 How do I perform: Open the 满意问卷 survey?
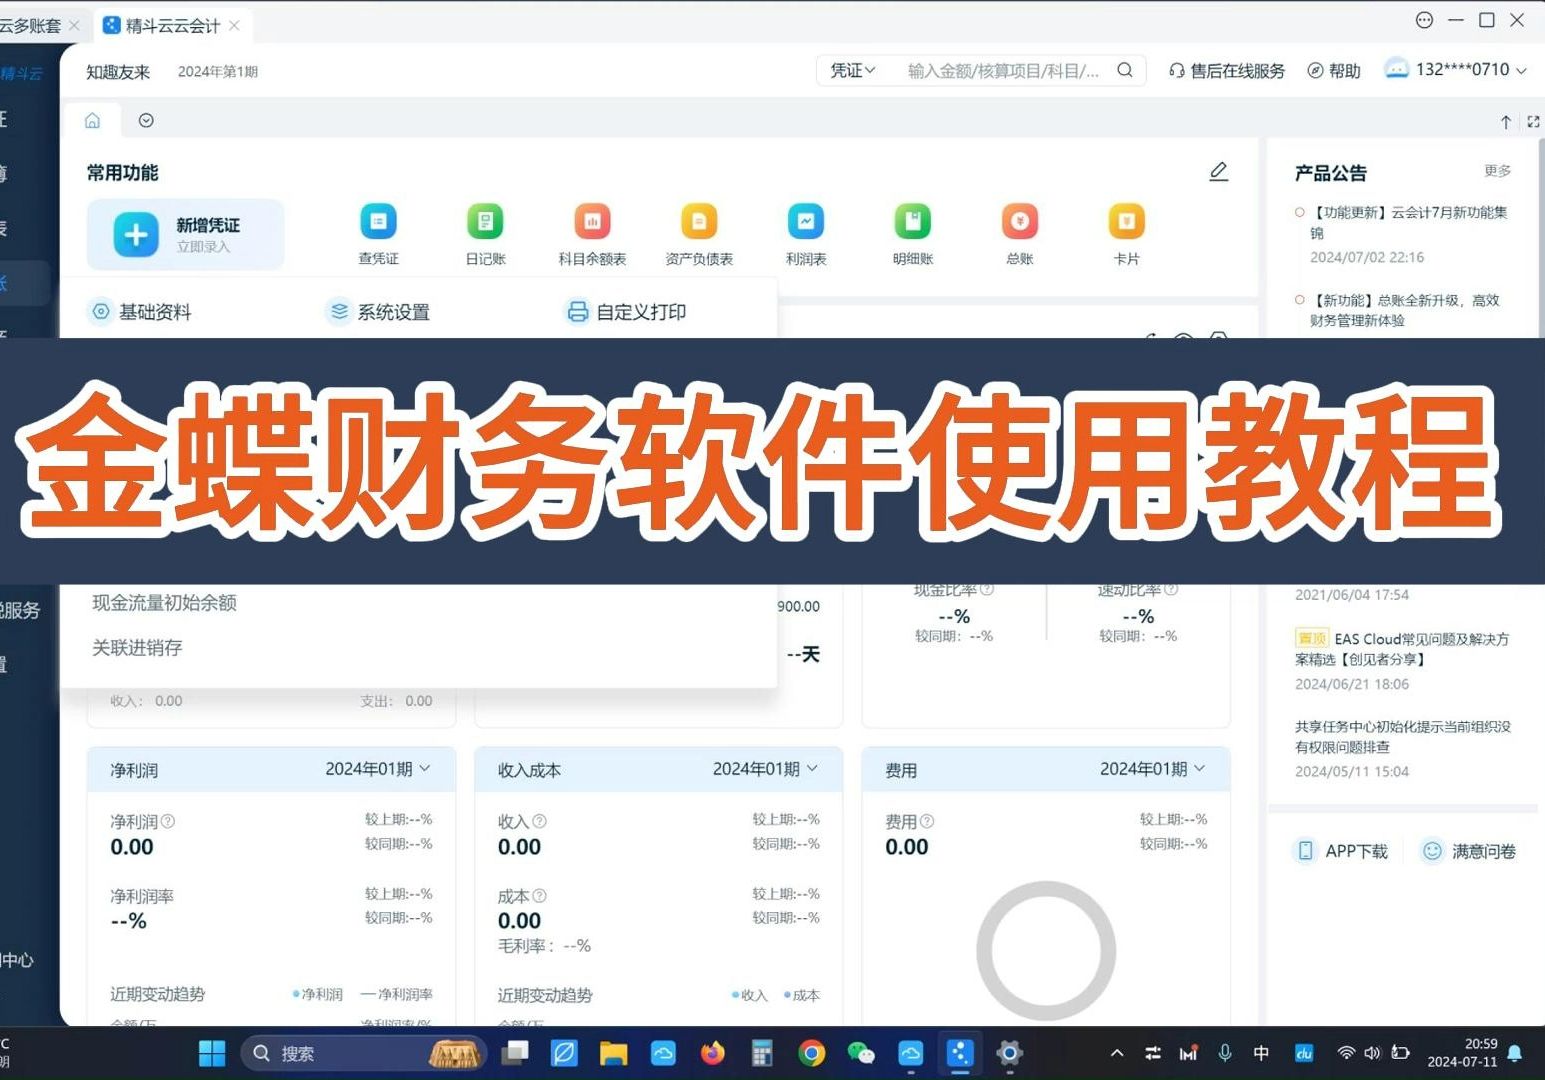pyautogui.click(x=1469, y=851)
